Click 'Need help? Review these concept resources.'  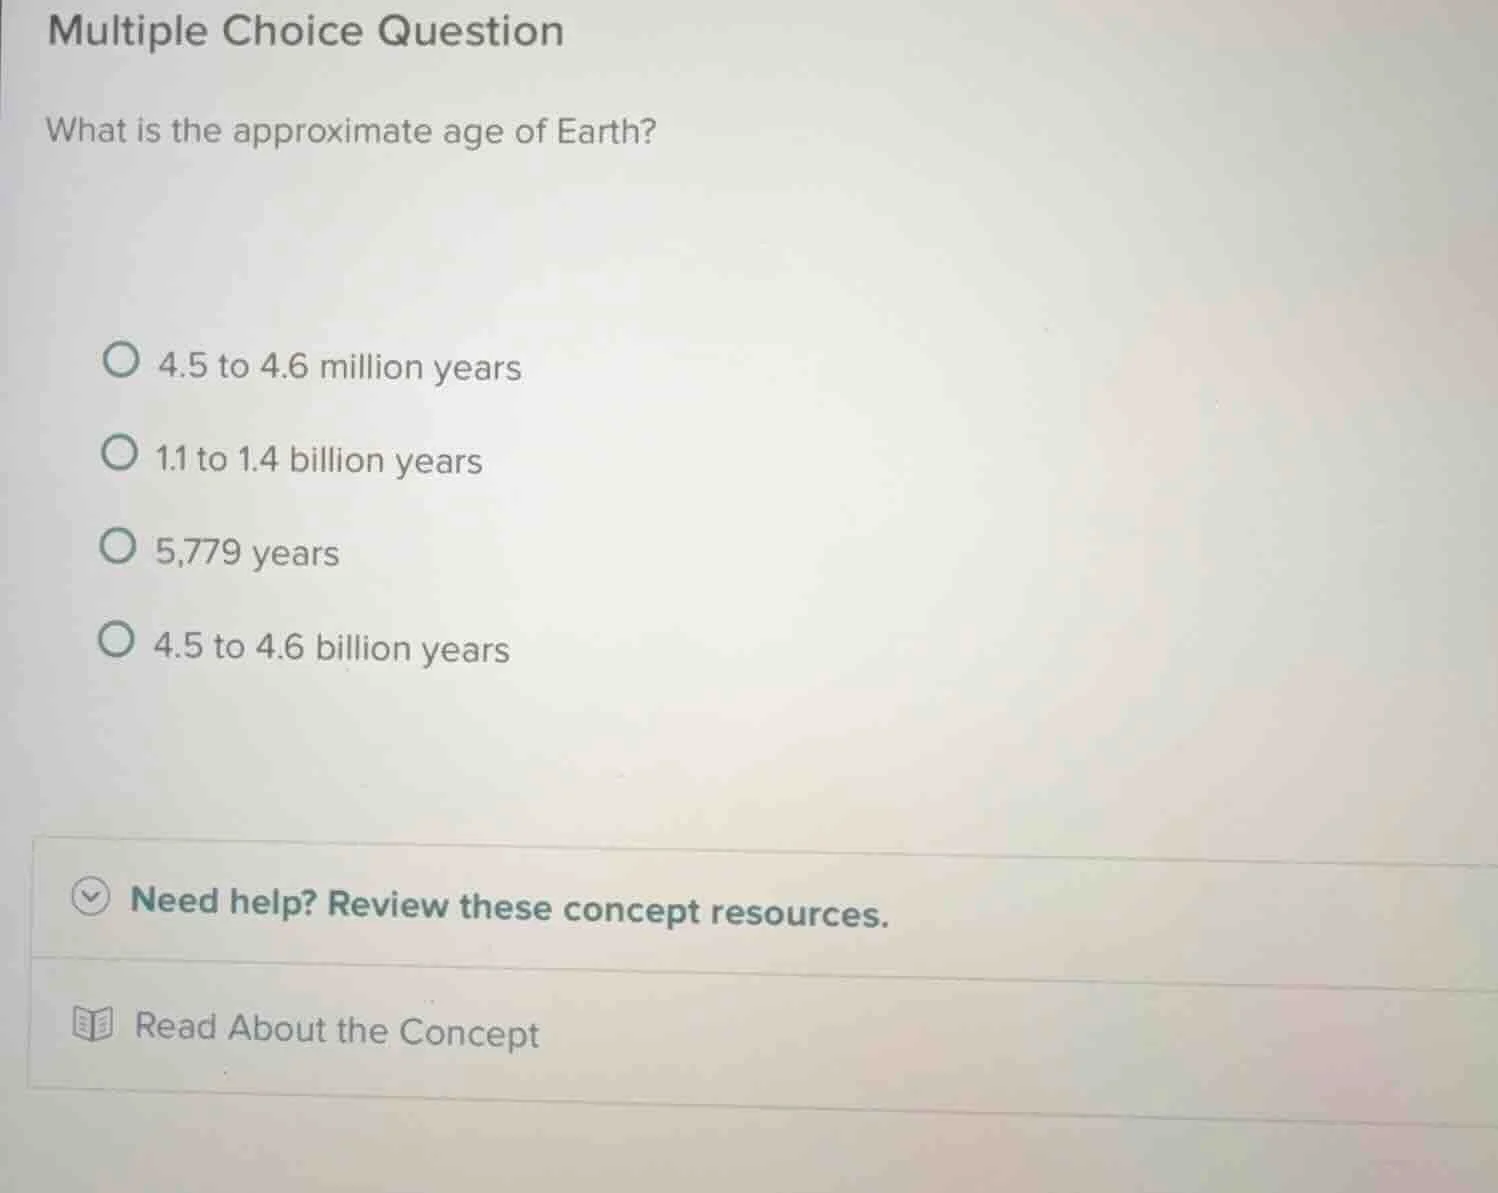(510, 908)
